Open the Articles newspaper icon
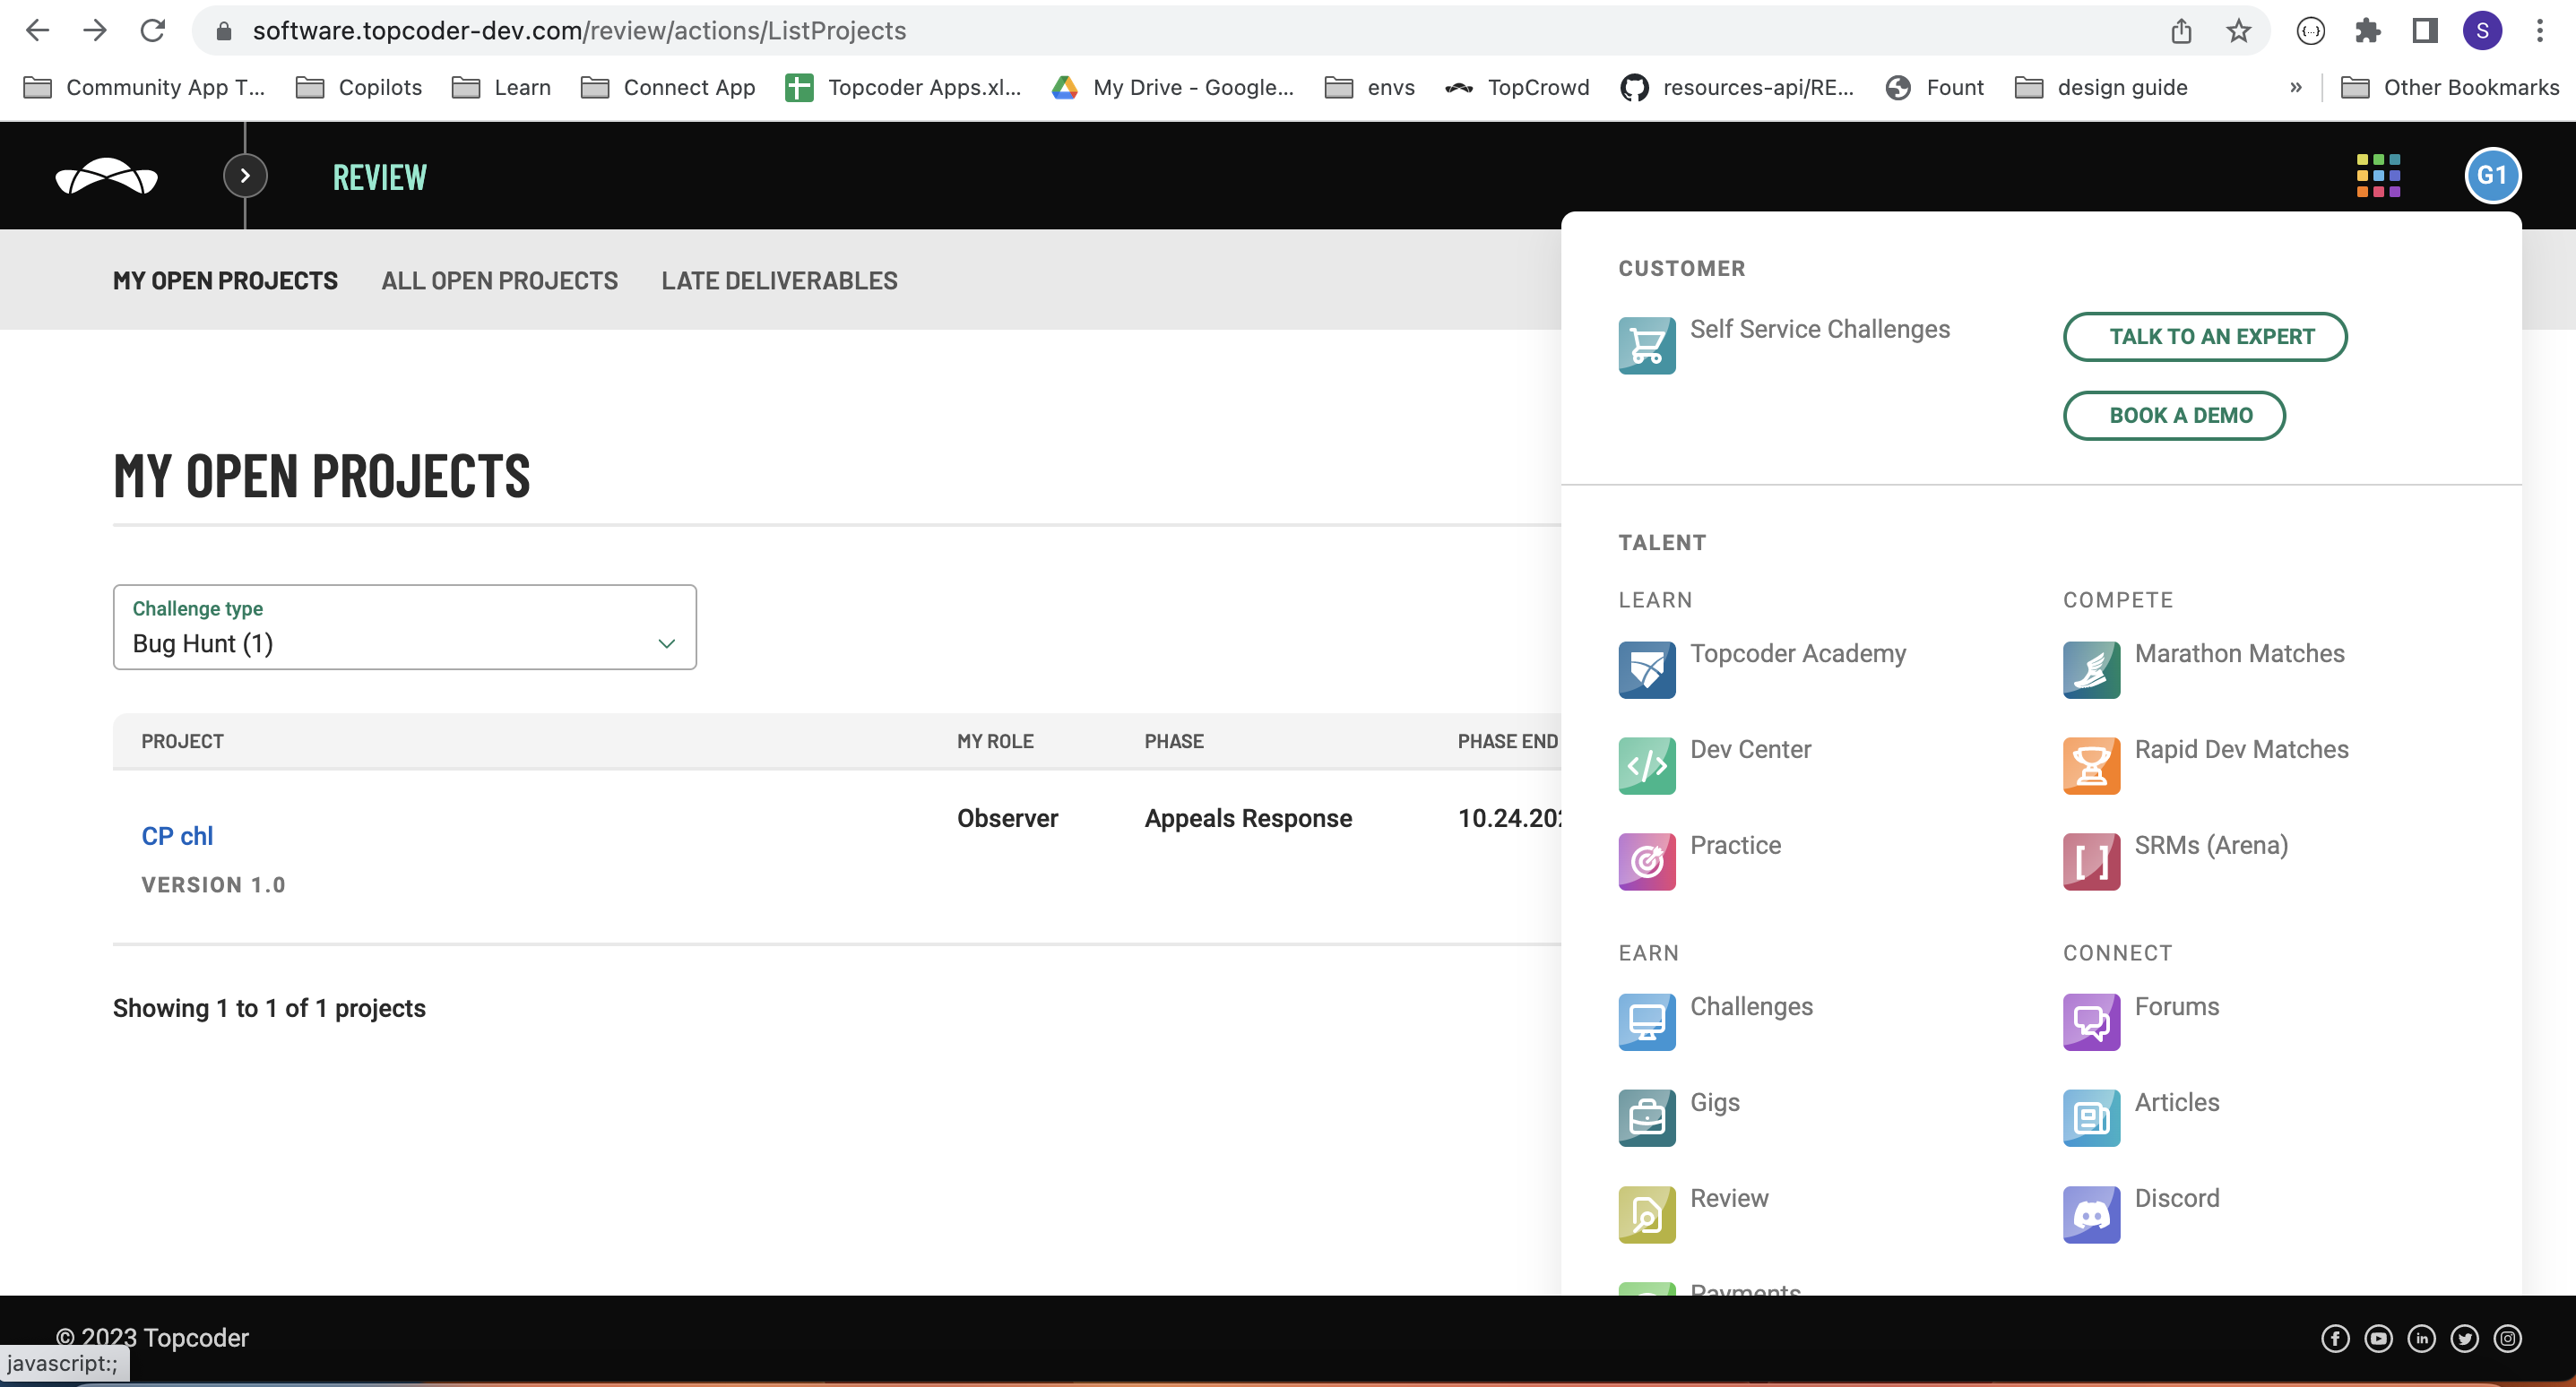The width and height of the screenshot is (2576, 1387). click(x=2091, y=1118)
